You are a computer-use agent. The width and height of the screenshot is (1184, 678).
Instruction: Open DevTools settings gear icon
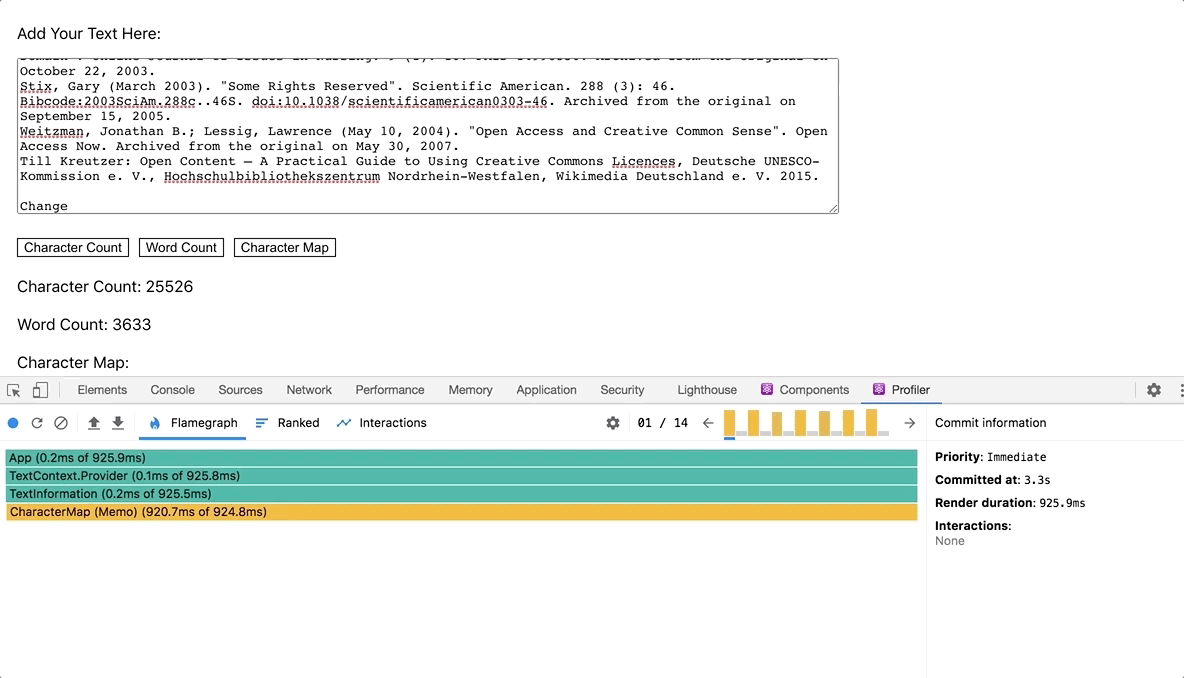[1154, 390]
